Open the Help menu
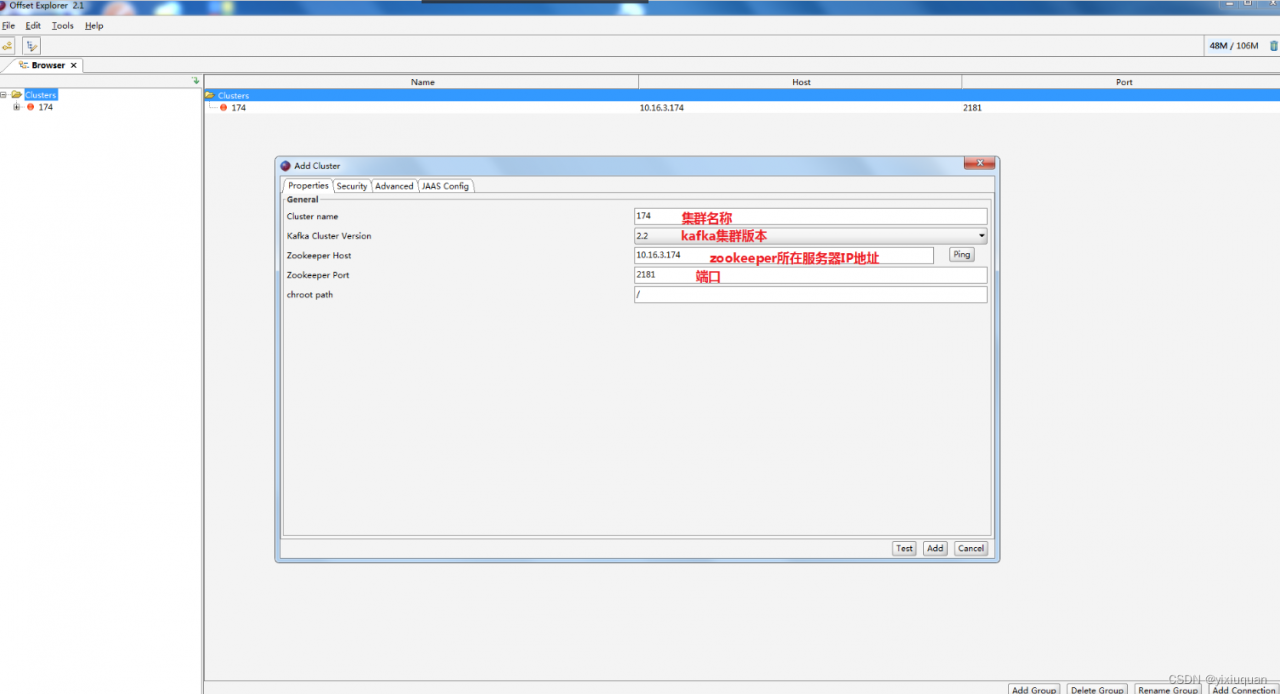Screen dimensions: 1280x694 pyautogui.click(x=94, y=26)
